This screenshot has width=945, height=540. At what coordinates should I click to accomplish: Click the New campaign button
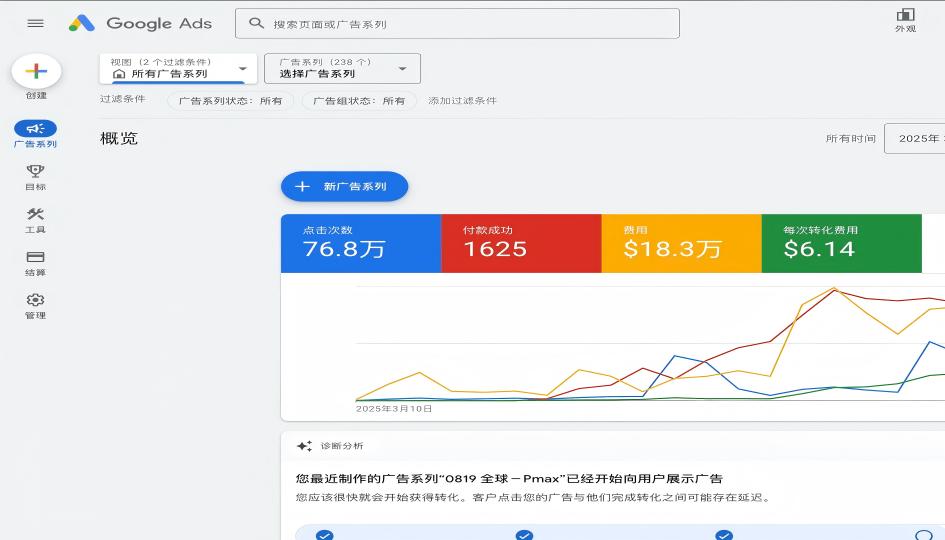coord(344,187)
